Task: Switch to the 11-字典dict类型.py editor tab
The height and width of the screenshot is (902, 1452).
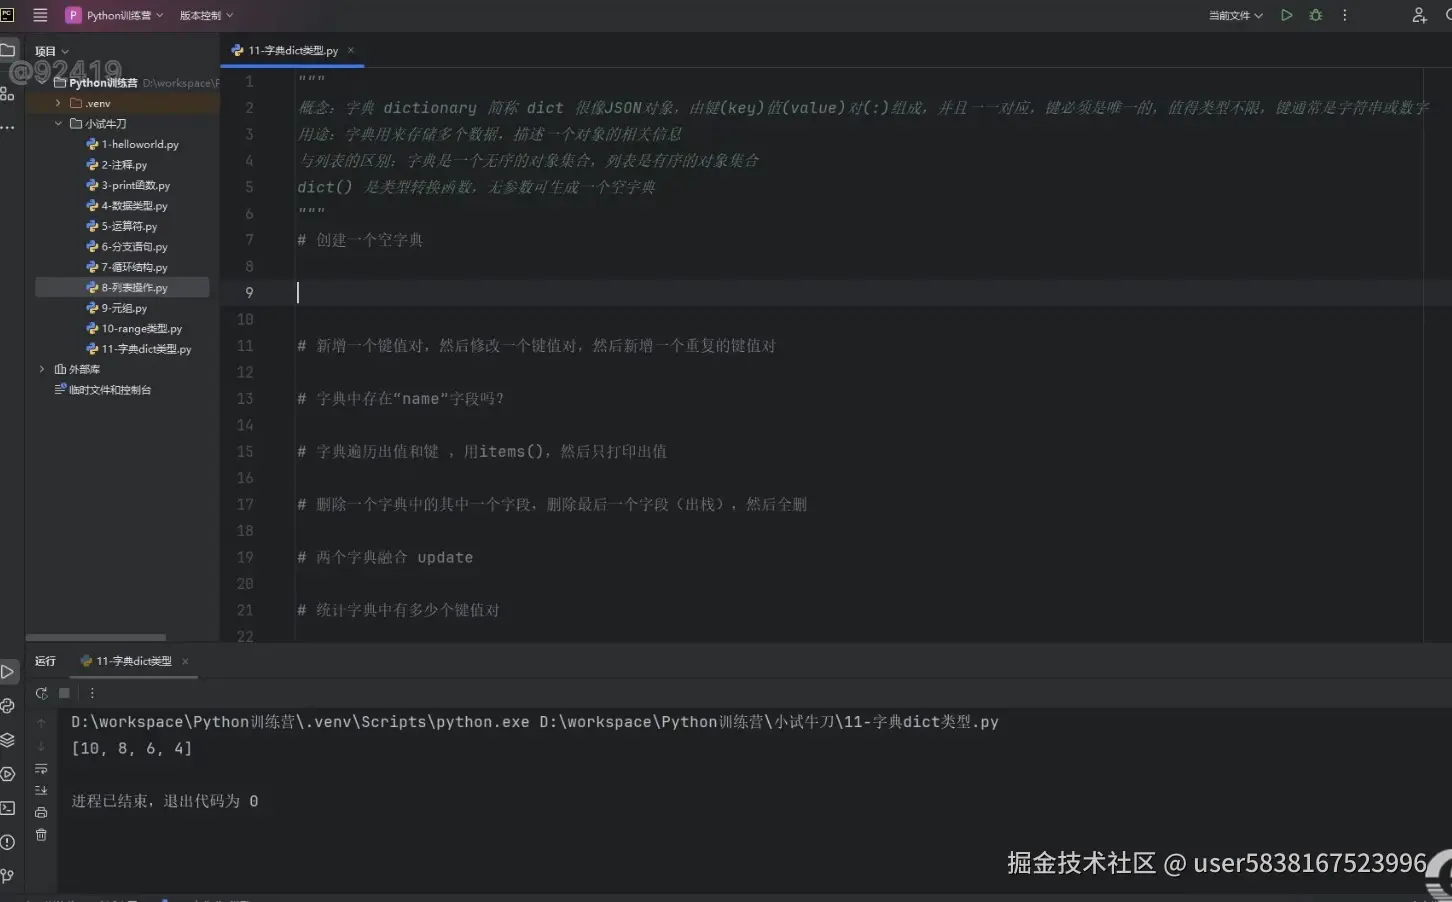Action: click(x=291, y=49)
